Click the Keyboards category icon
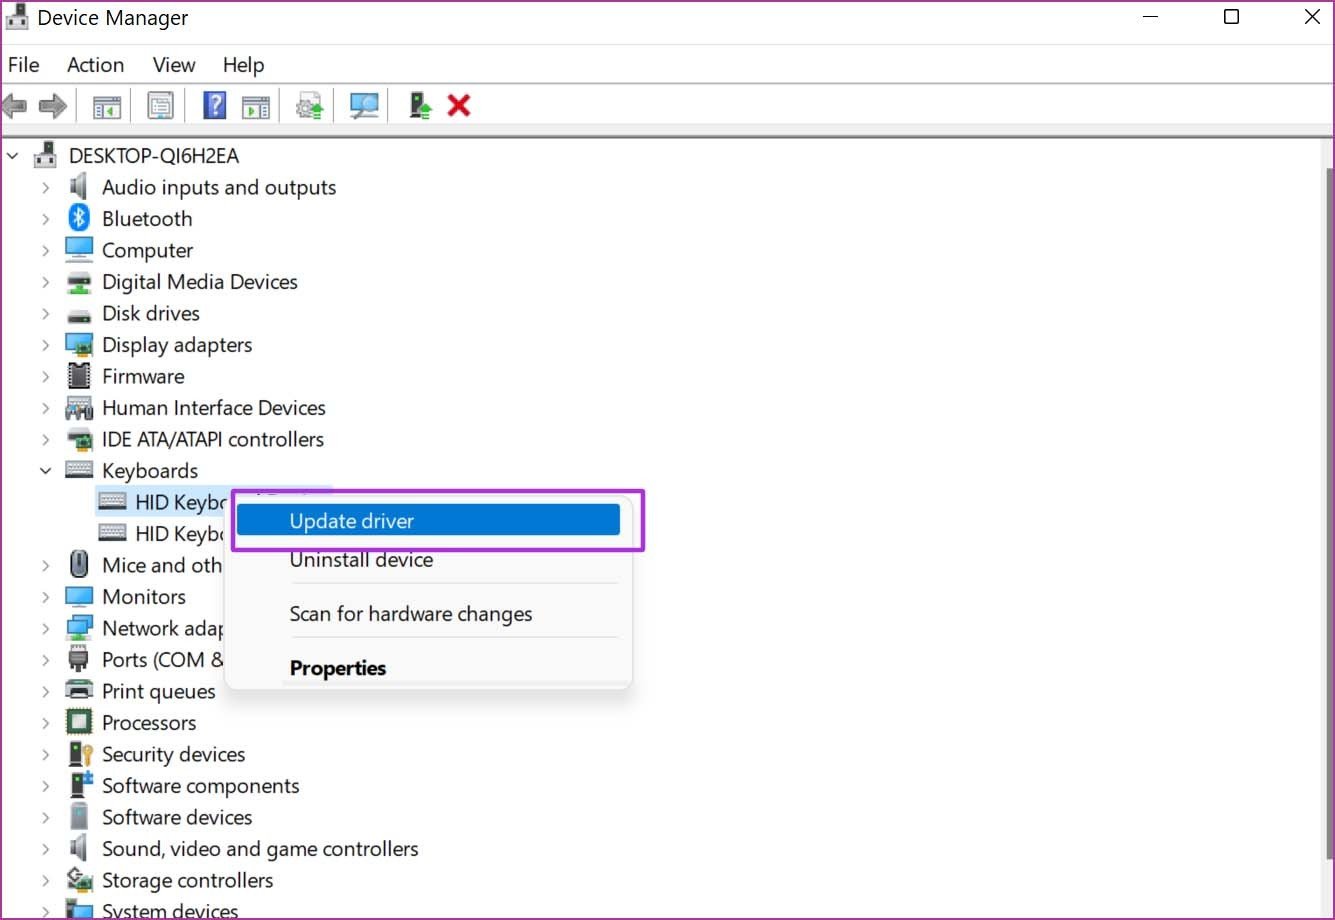Screen dimensions: 1335x920 pyautogui.click(x=79, y=470)
